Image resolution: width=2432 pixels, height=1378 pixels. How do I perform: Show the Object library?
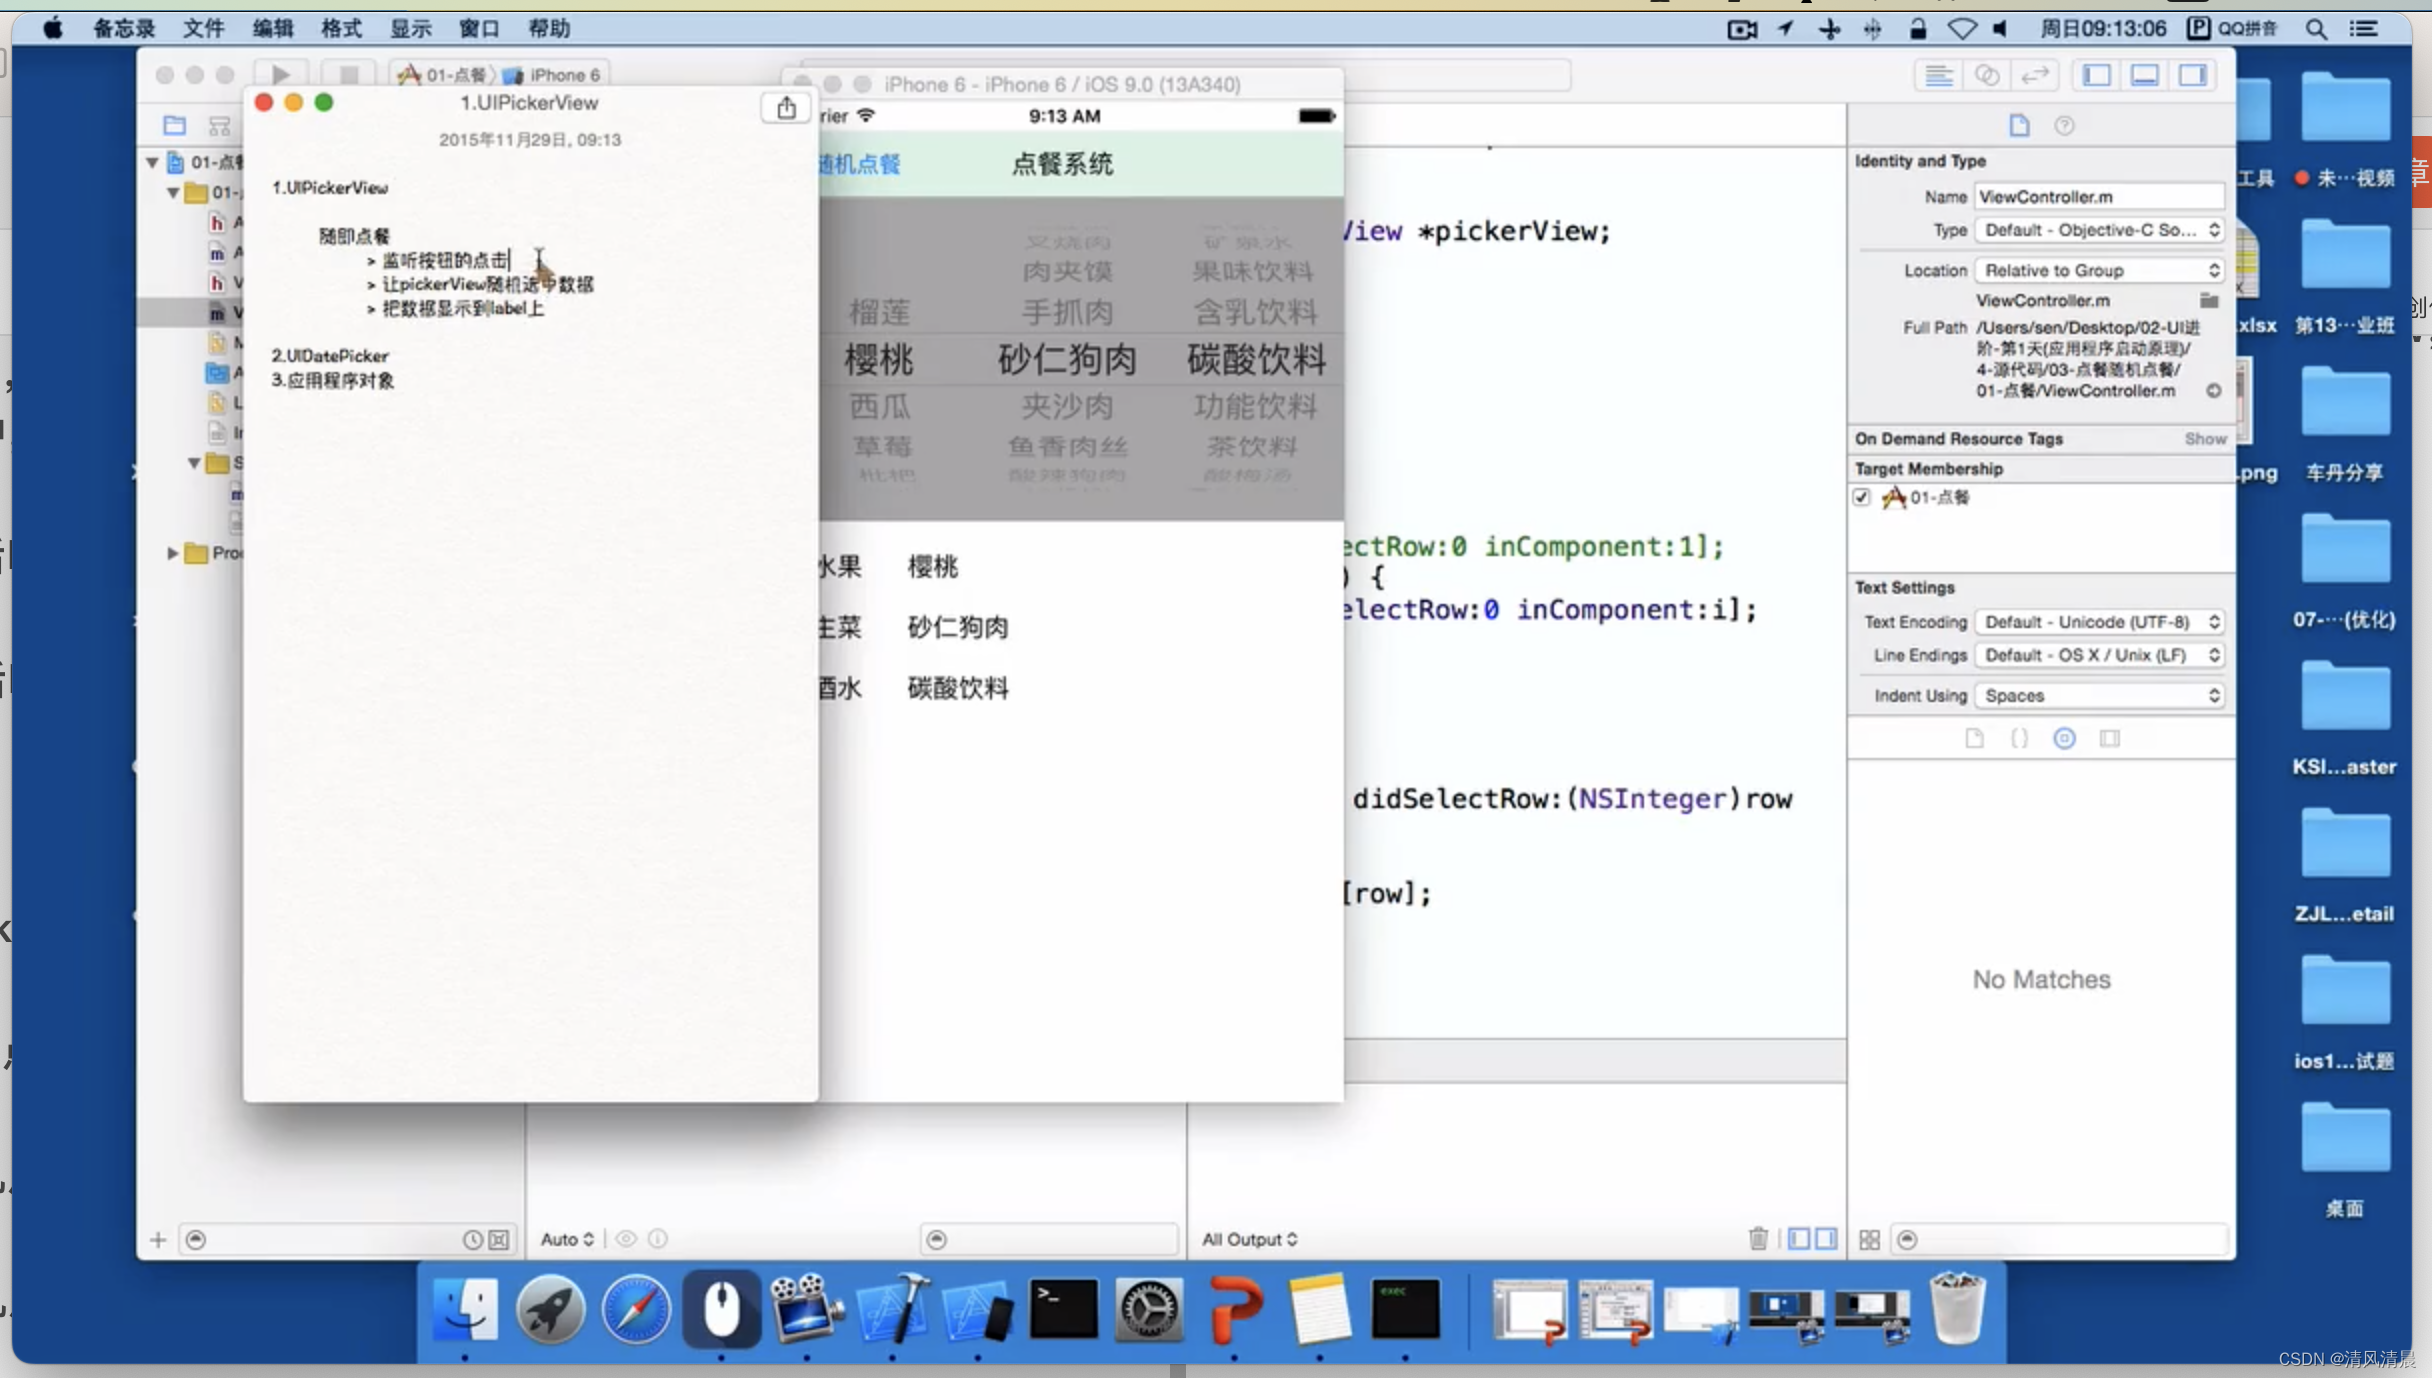point(2064,738)
